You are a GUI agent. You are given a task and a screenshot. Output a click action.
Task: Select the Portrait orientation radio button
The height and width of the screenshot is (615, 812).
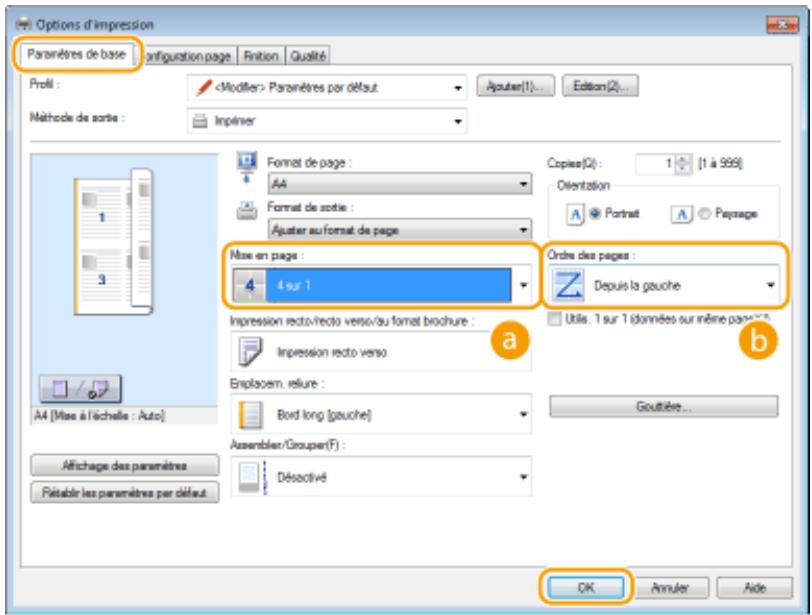595,213
